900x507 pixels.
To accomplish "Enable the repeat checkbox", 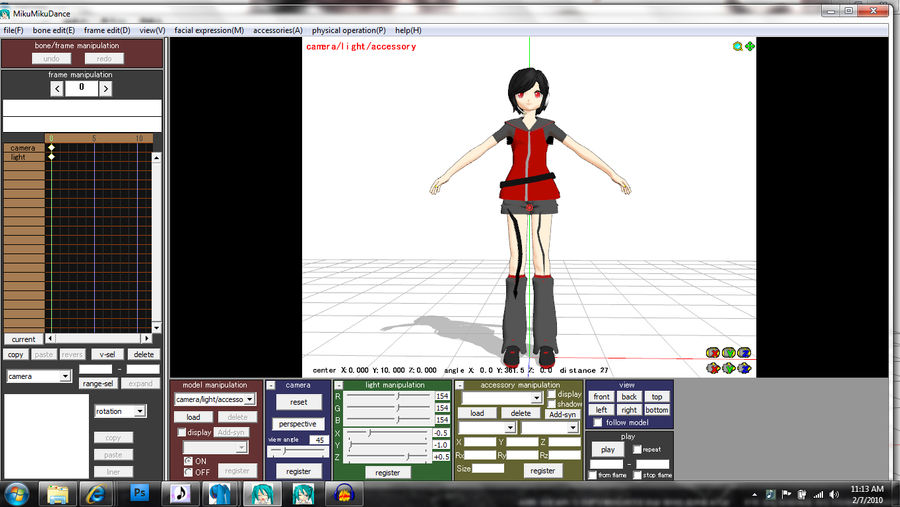I will [x=637, y=449].
